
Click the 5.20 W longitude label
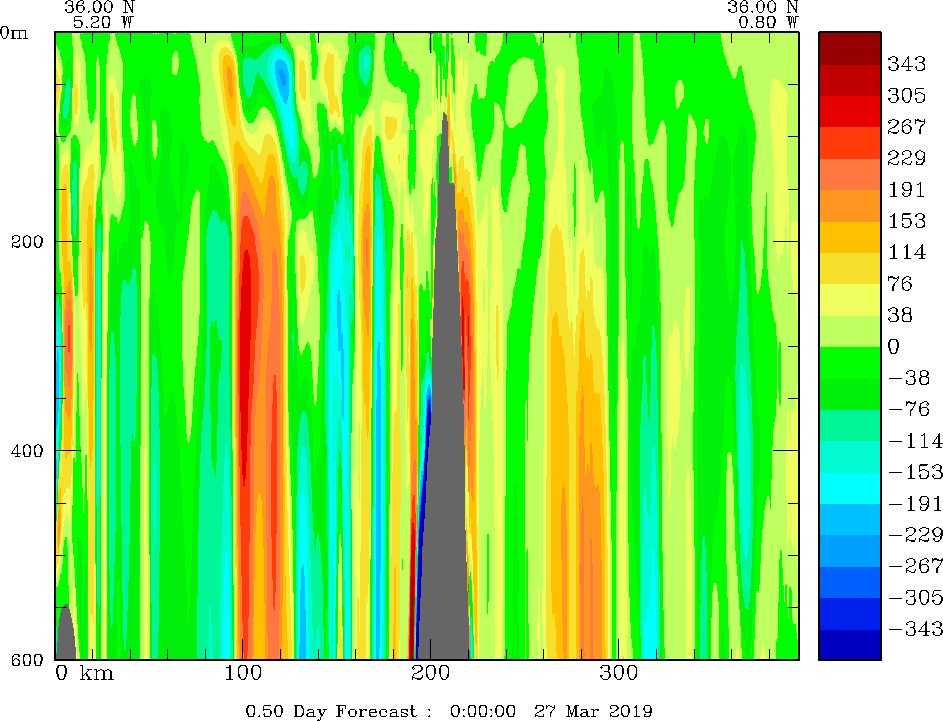[103, 22]
